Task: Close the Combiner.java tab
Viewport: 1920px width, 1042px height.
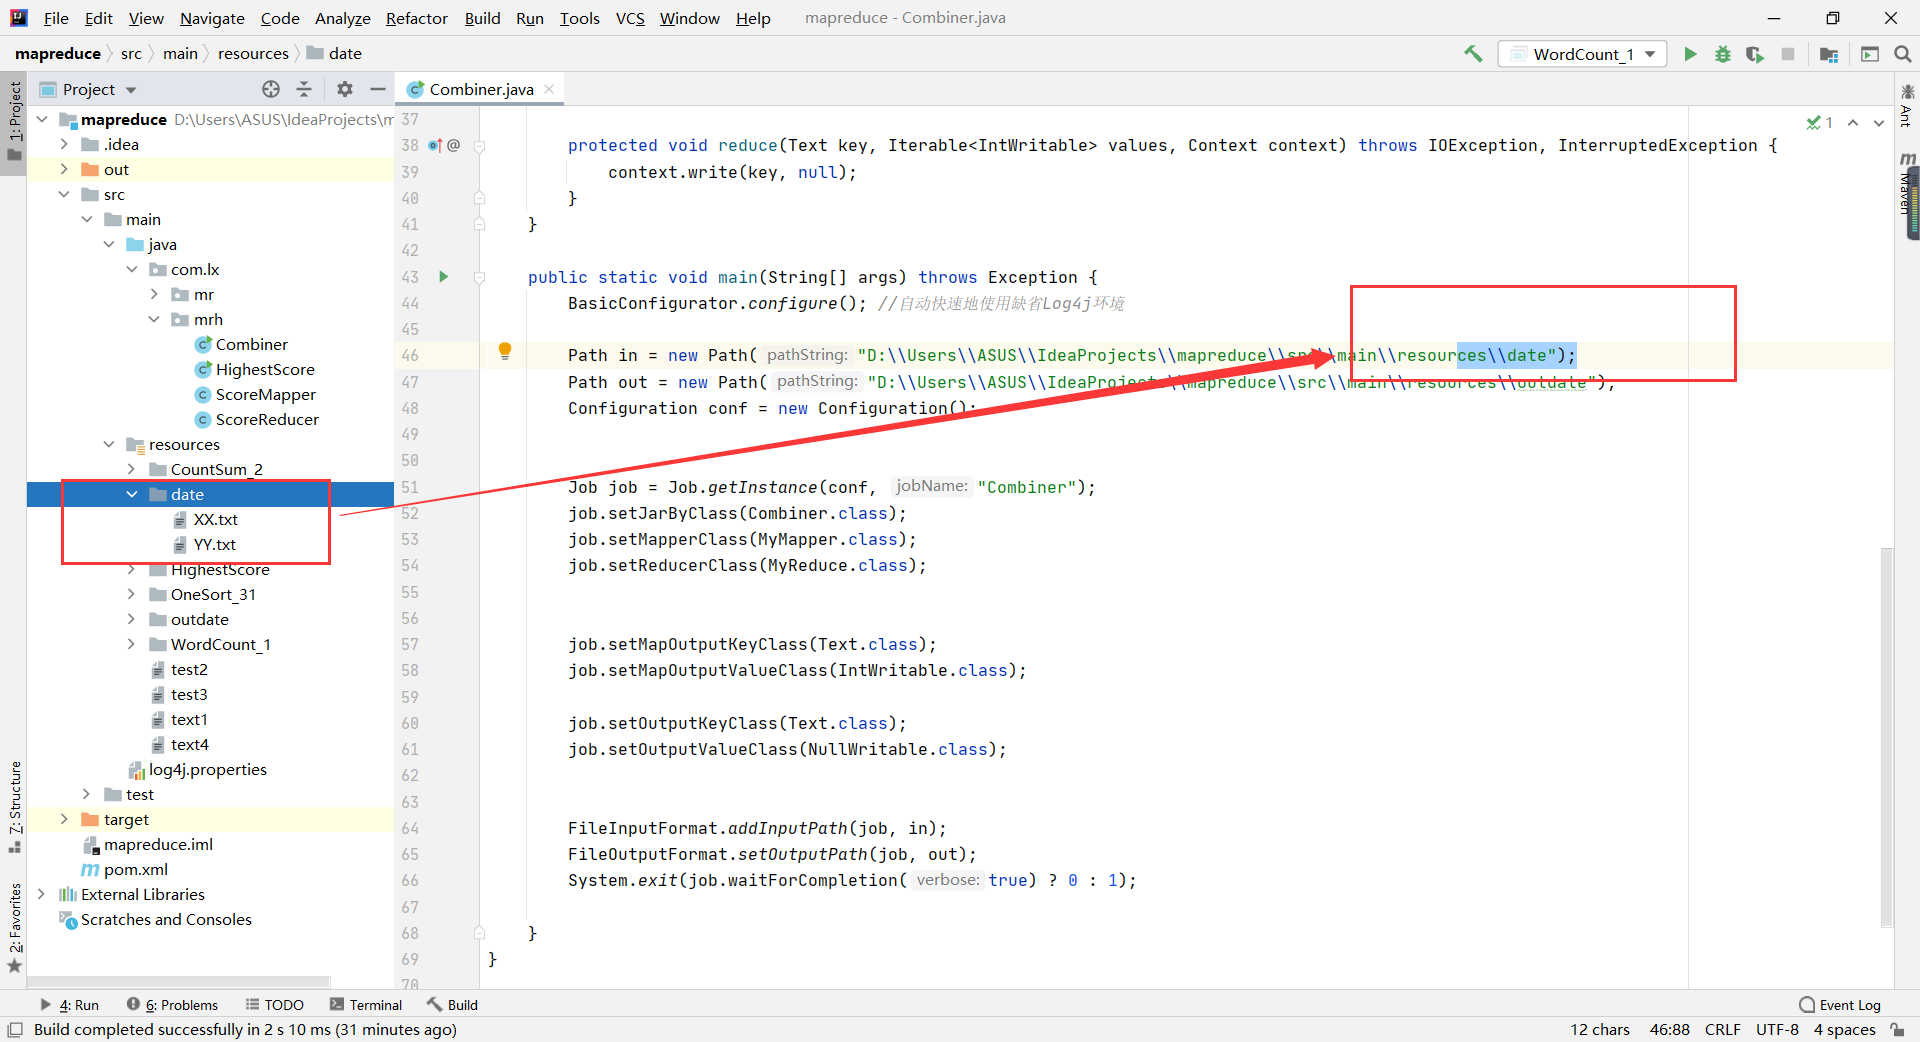Action: coord(550,89)
